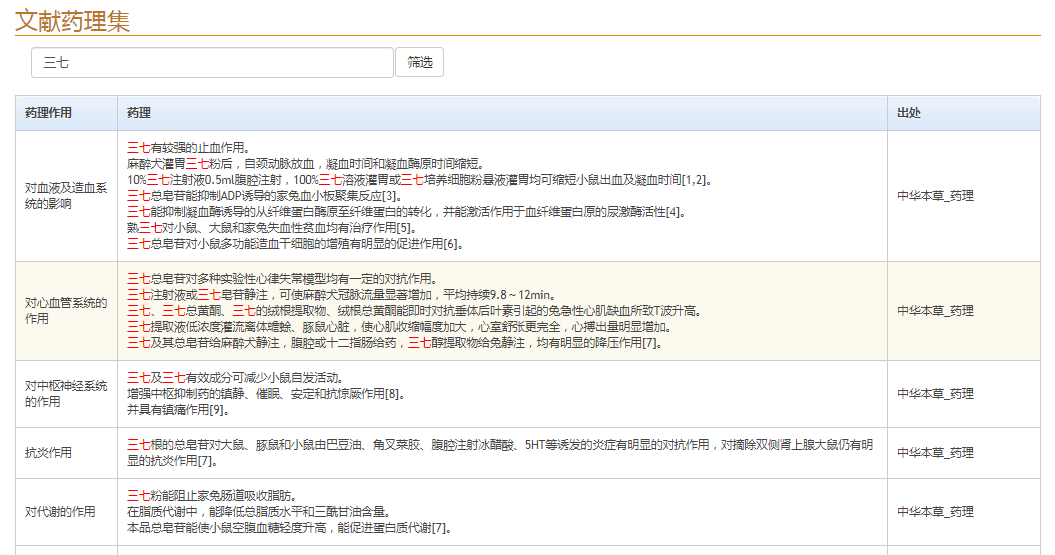Click 中华本草_药理 in the 对心血管系统的作用 row
This screenshot has height=555, width=1055.
(x=935, y=311)
